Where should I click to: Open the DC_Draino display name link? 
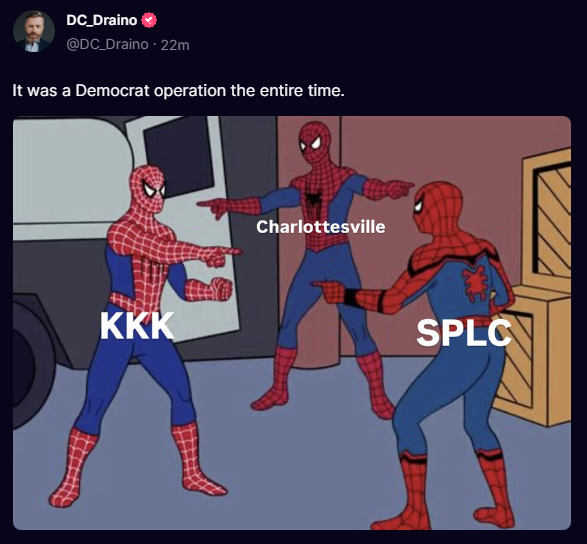point(101,20)
